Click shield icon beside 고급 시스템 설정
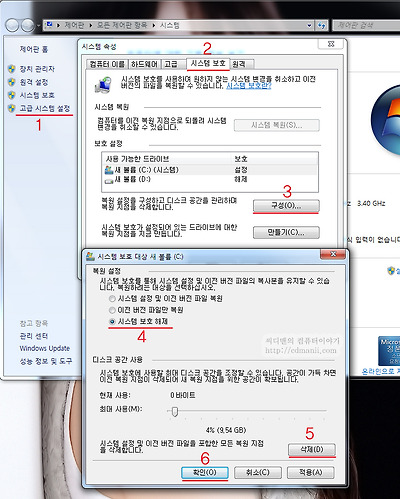 coord(12,108)
